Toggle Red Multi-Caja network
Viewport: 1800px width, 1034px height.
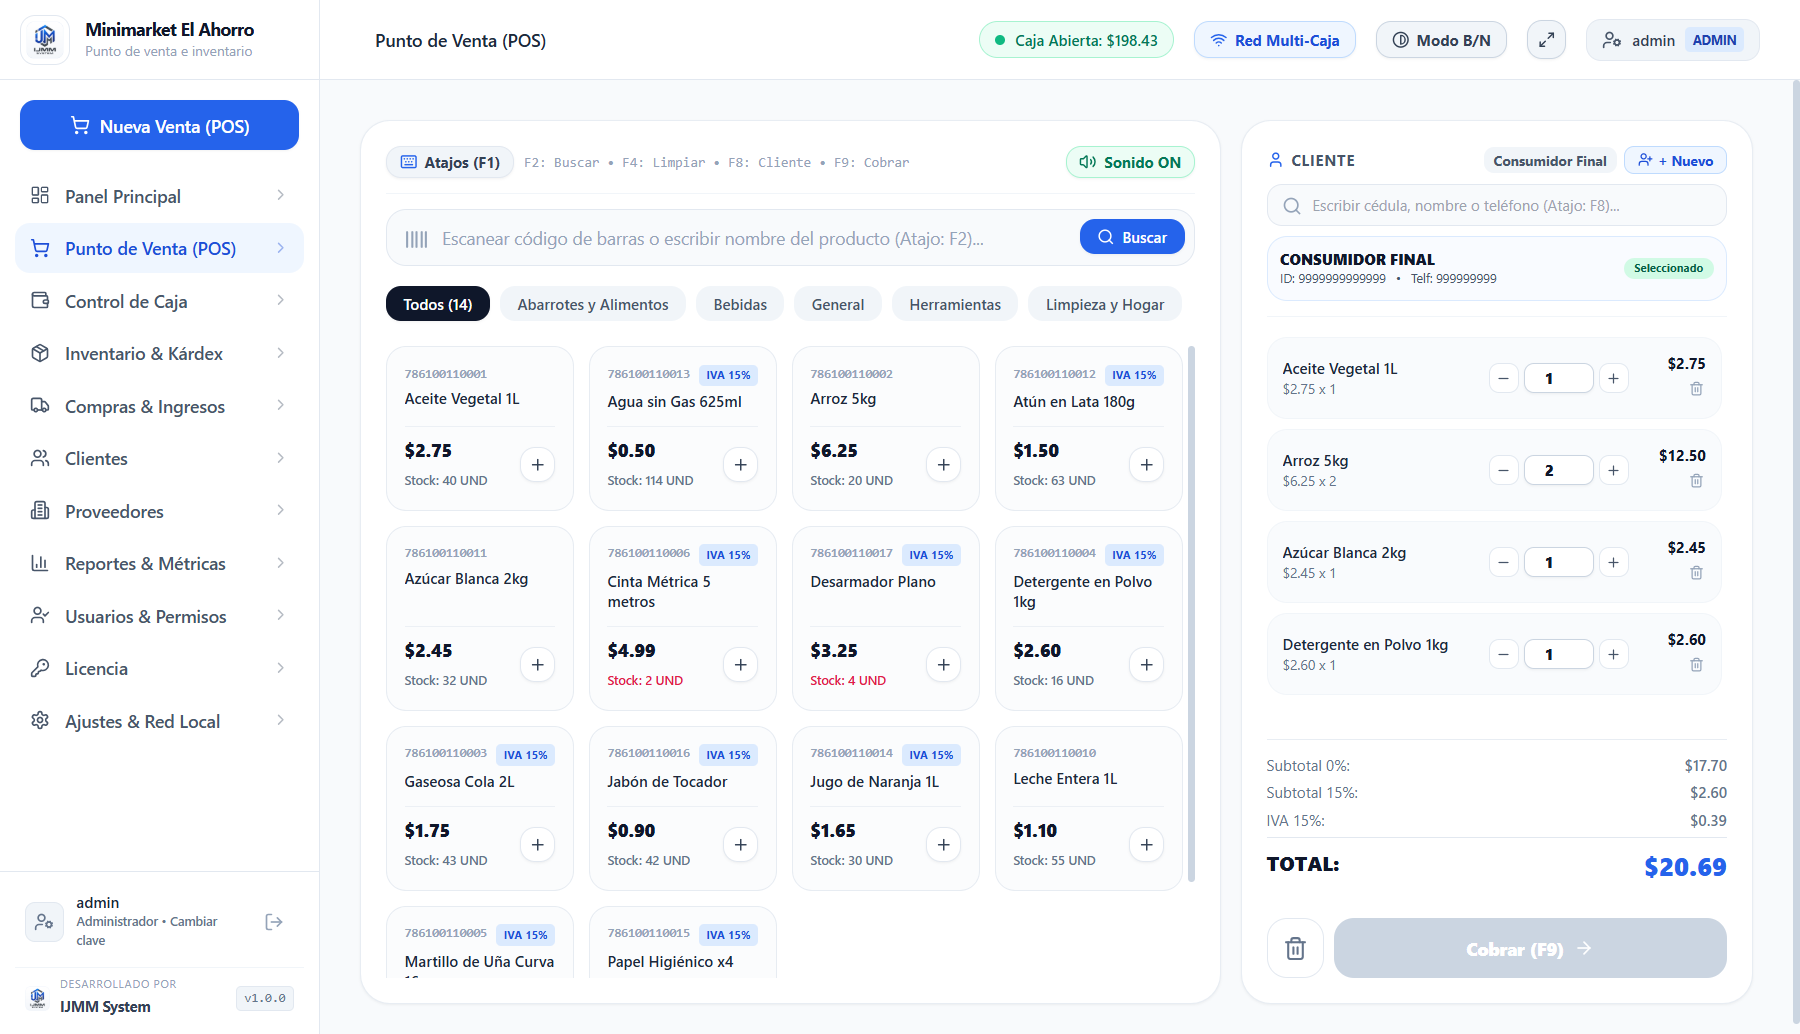tap(1275, 40)
